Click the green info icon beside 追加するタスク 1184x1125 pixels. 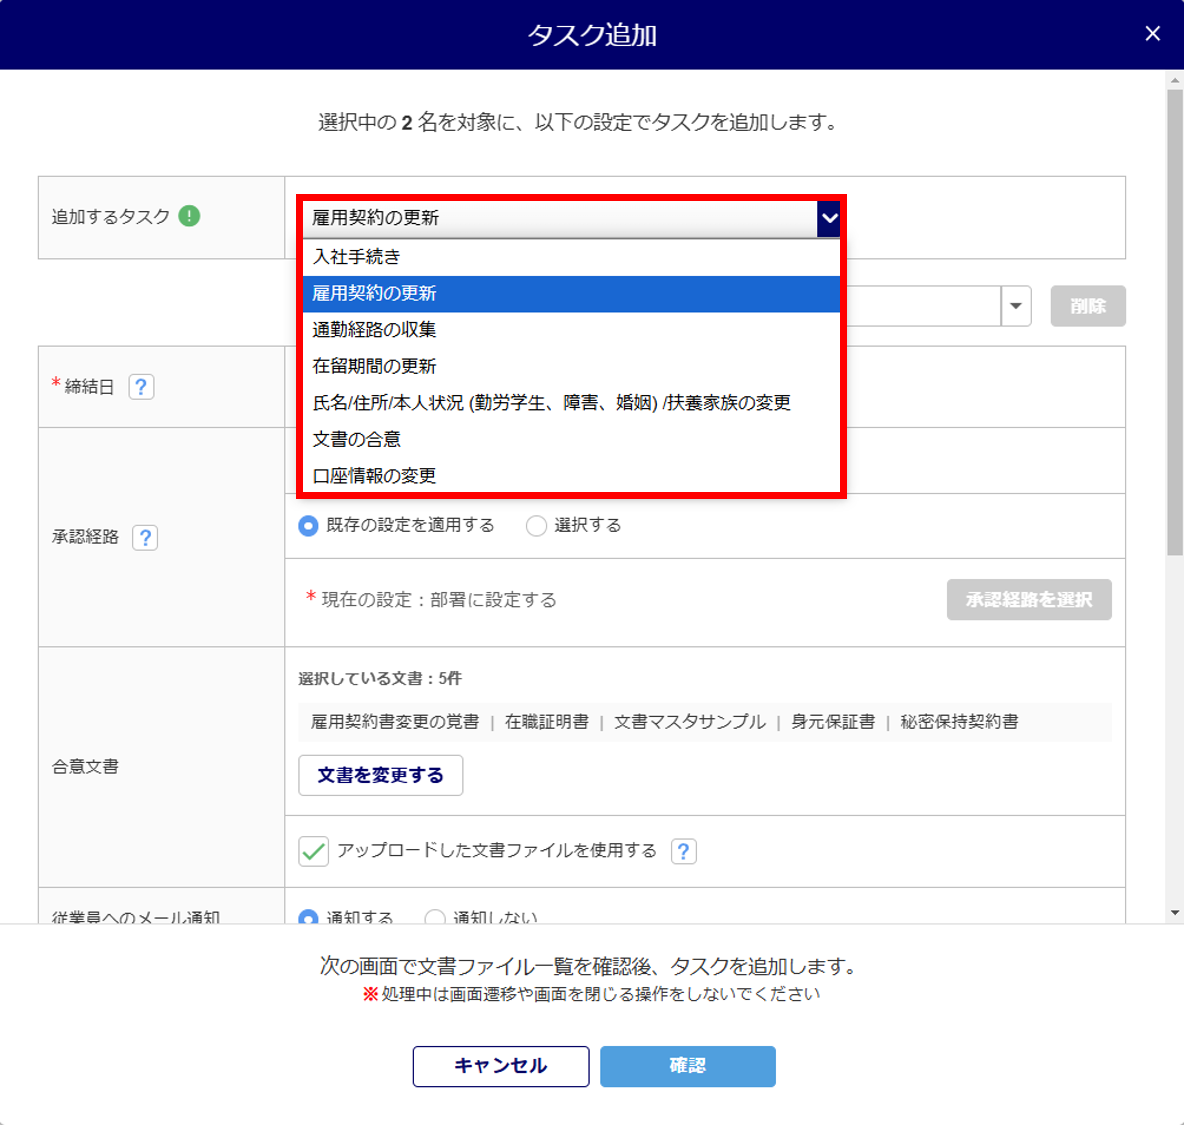pyautogui.click(x=189, y=217)
